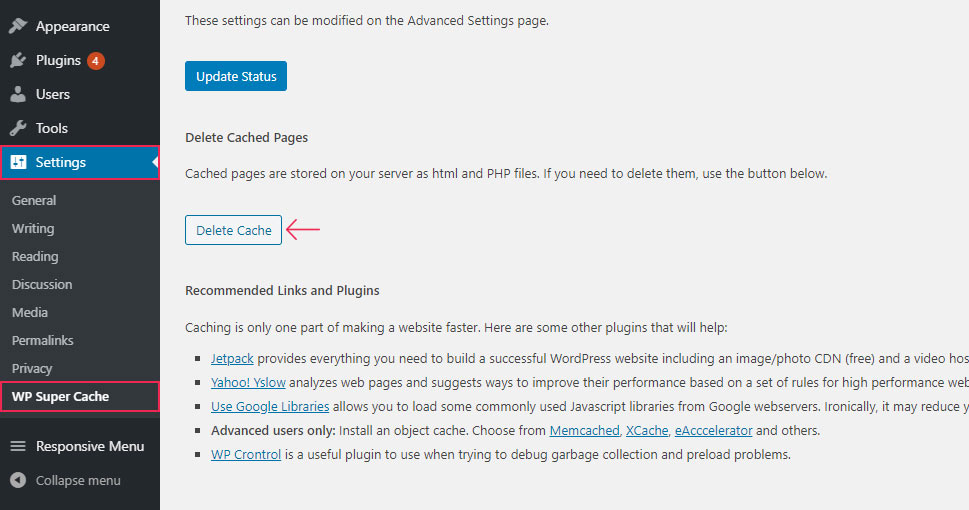Click the 'Advanced users only:' text
Viewport: 969px width, 510px height.
(x=273, y=430)
